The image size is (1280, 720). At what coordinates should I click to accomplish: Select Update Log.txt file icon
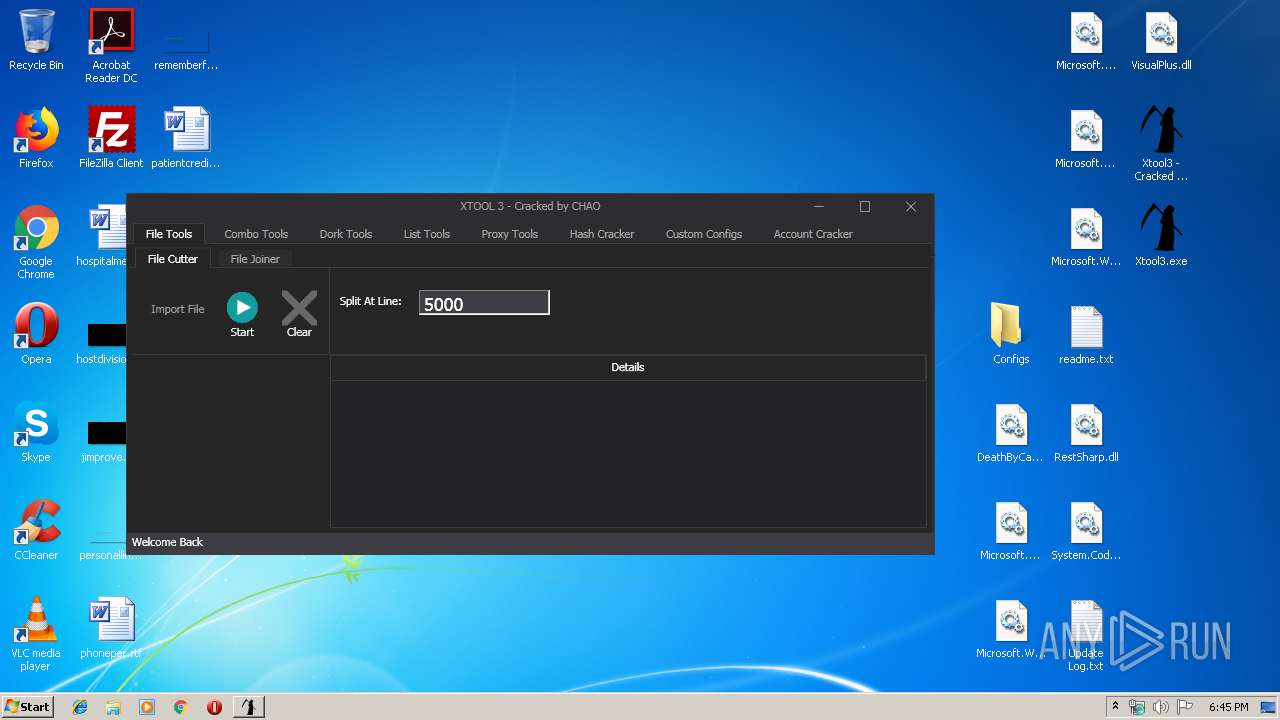pyautogui.click(x=1086, y=635)
